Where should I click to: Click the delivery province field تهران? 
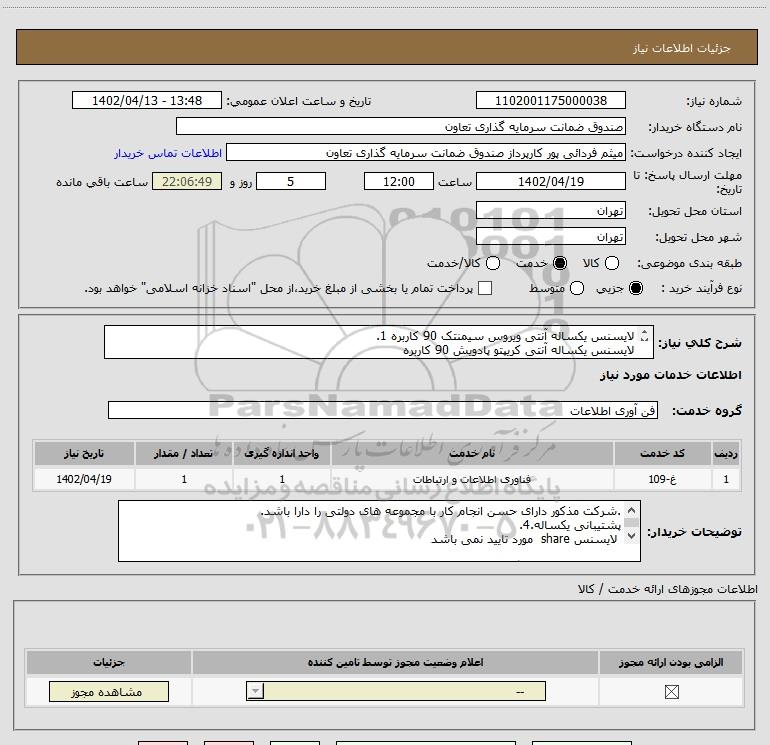coord(550,210)
